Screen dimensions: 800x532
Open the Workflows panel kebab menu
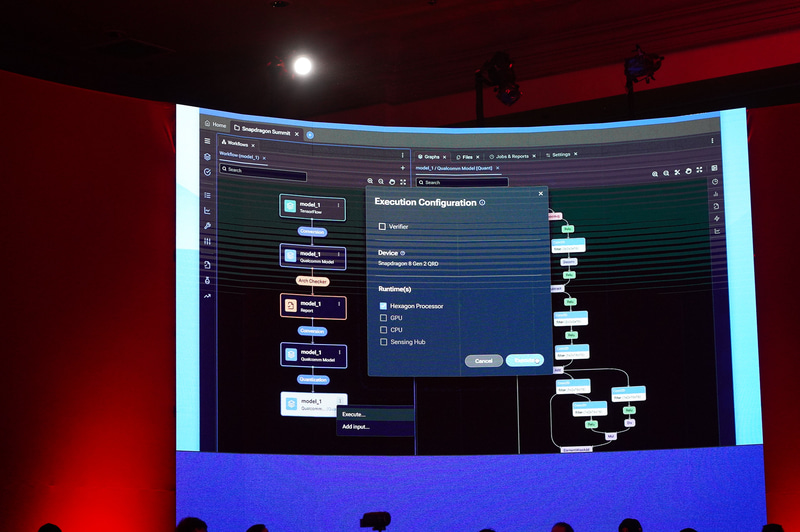coord(402,155)
